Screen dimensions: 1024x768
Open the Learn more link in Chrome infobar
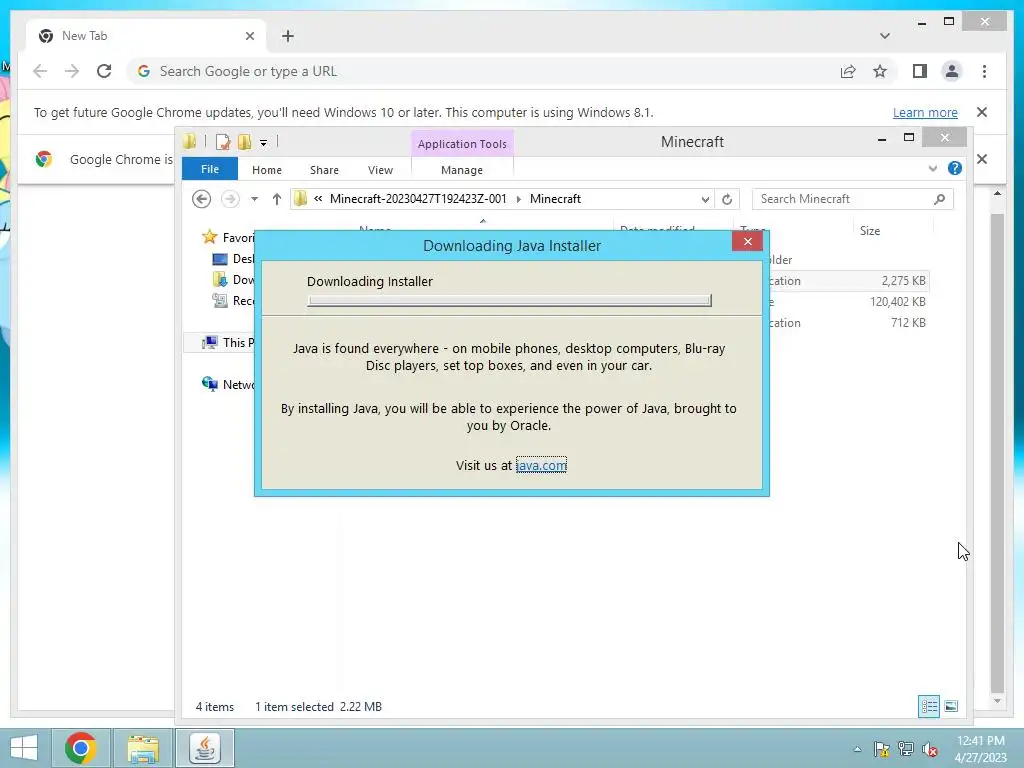pyautogui.click(x=925, y=112)
